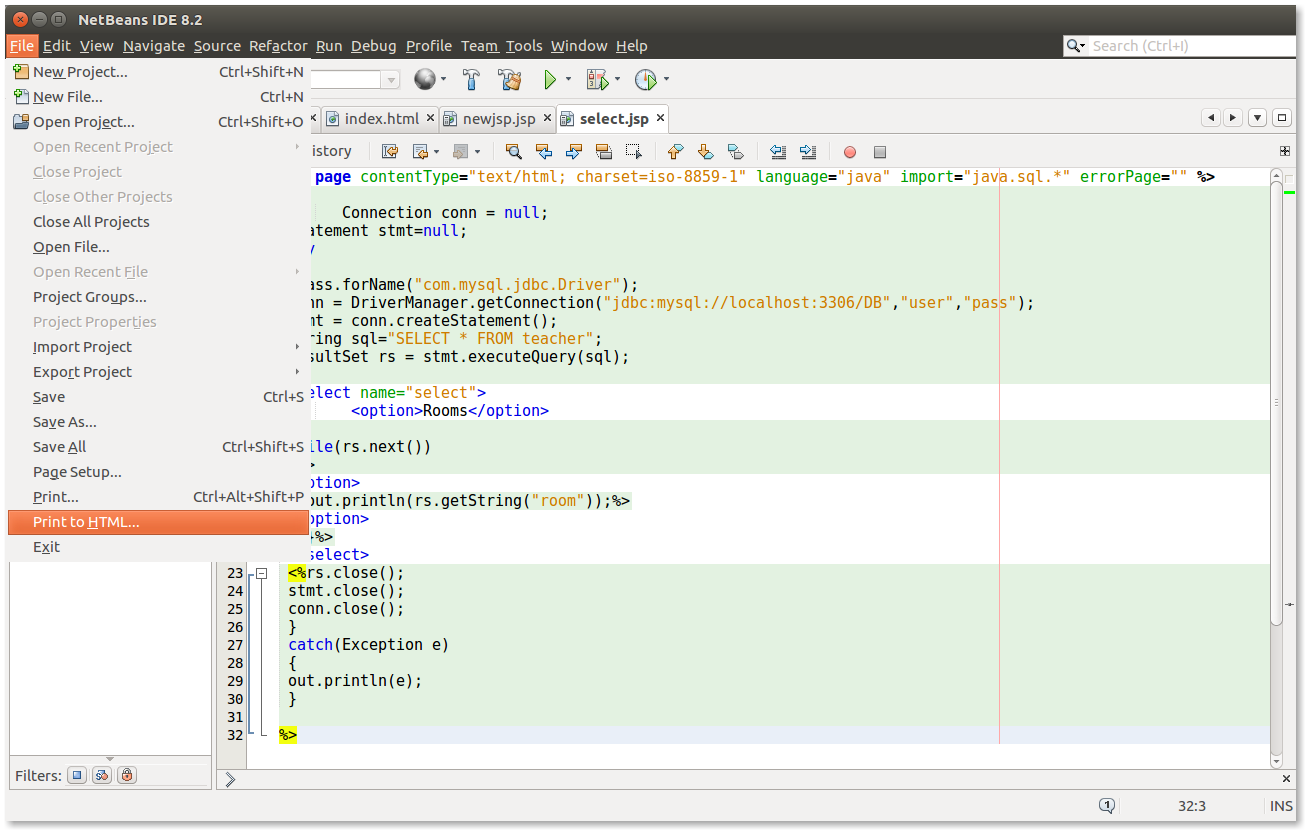Click the Next Bookmark icon
1305x830 pixels.
(705, 152)
